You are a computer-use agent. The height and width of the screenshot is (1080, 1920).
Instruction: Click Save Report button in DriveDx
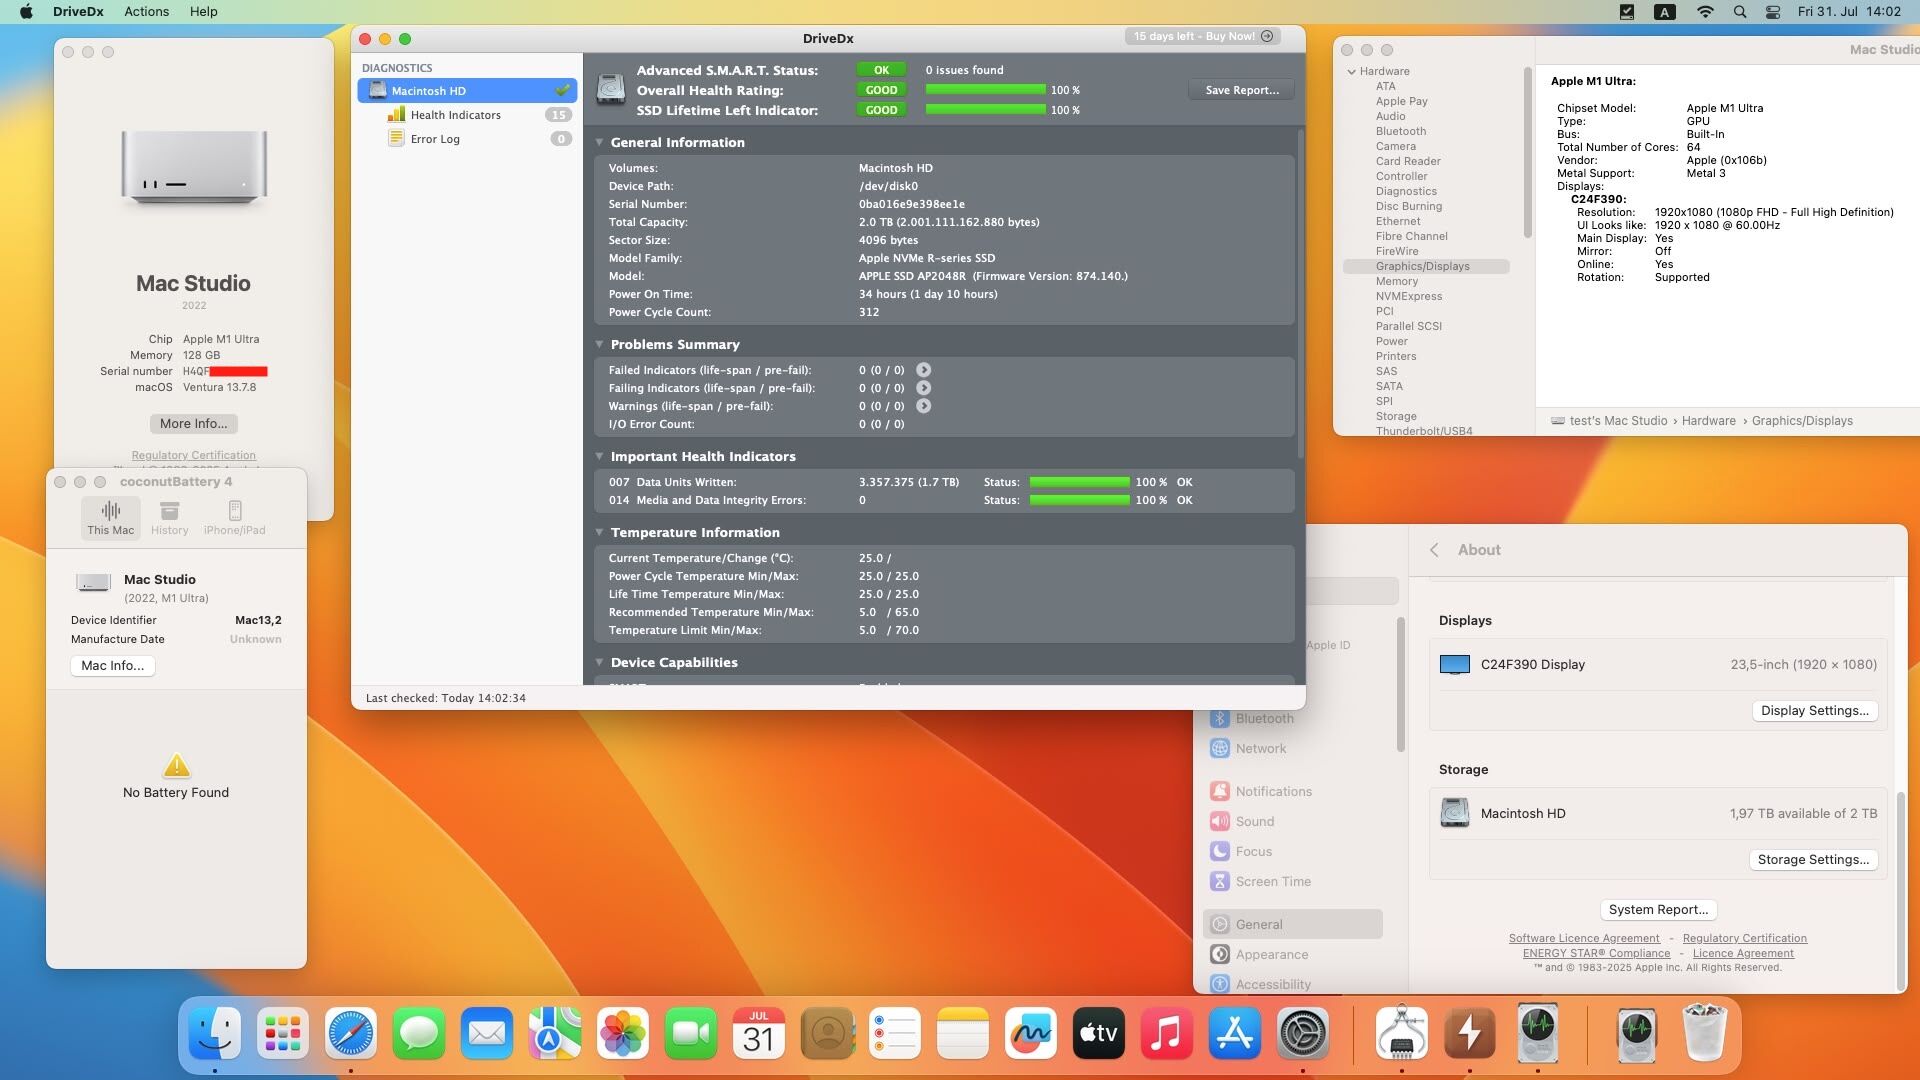click(x=1241, y=90)
